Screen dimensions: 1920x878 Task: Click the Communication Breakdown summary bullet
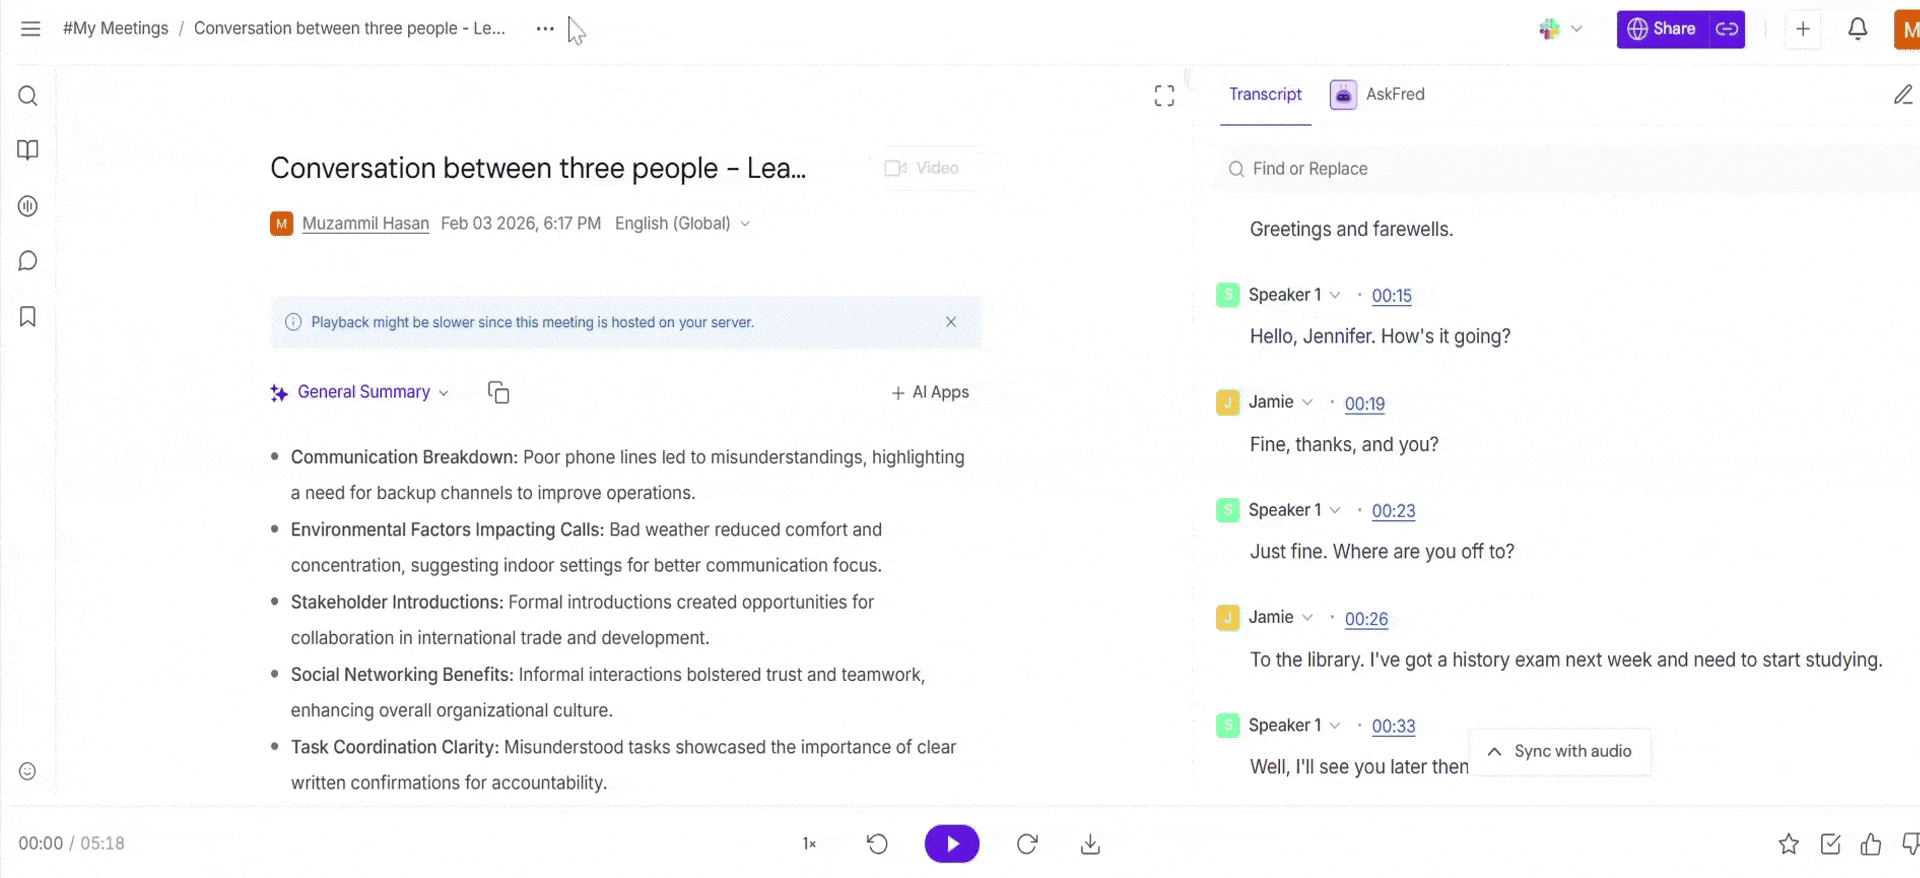click(628, 475)
